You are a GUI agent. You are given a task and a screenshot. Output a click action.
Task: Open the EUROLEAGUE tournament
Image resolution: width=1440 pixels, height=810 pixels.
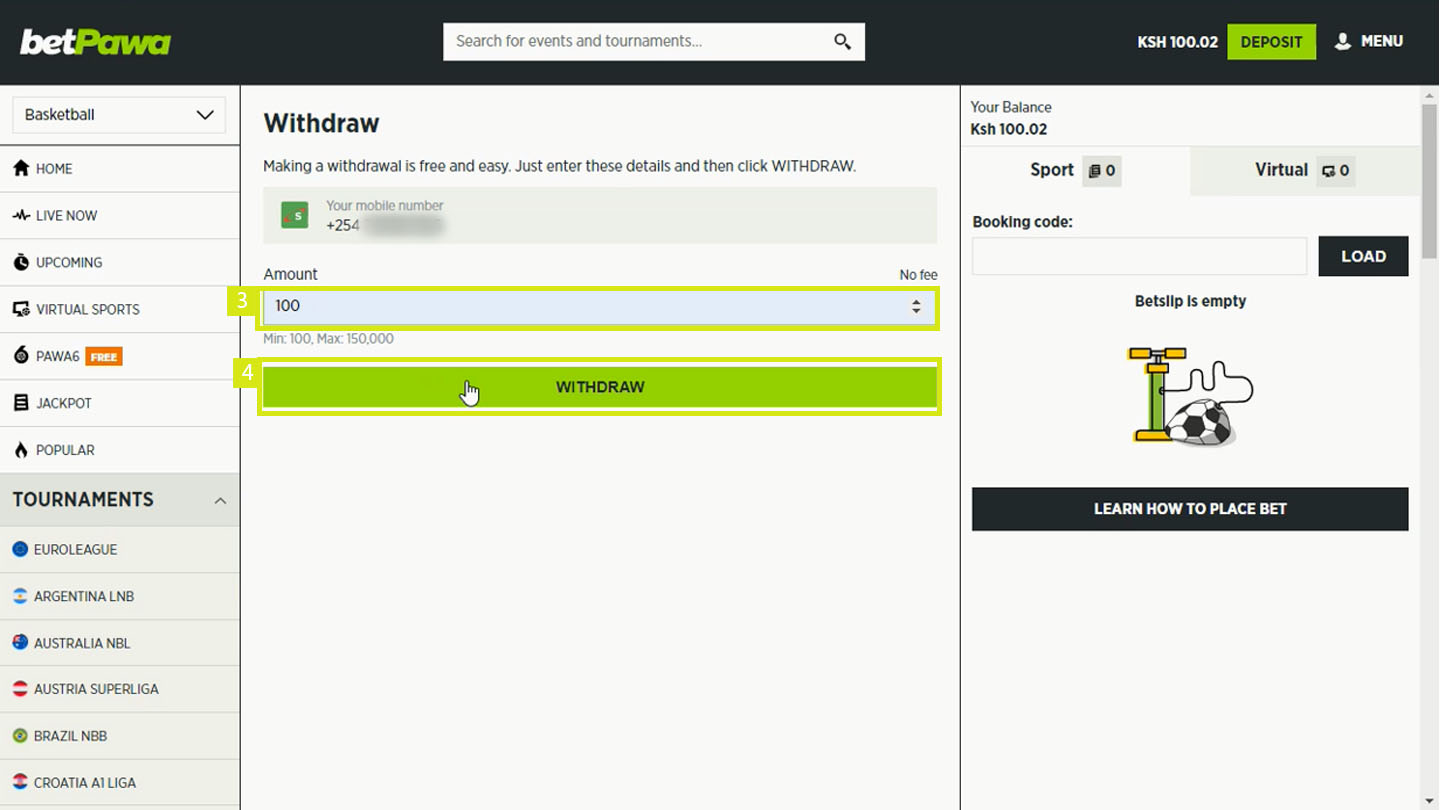120,550
